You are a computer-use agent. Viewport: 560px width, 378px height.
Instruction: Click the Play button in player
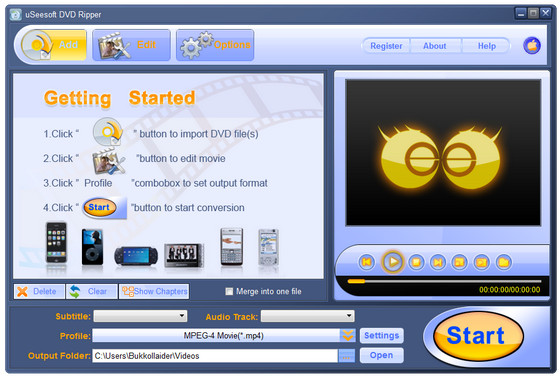pyautogui.click(x=393, y=262)
